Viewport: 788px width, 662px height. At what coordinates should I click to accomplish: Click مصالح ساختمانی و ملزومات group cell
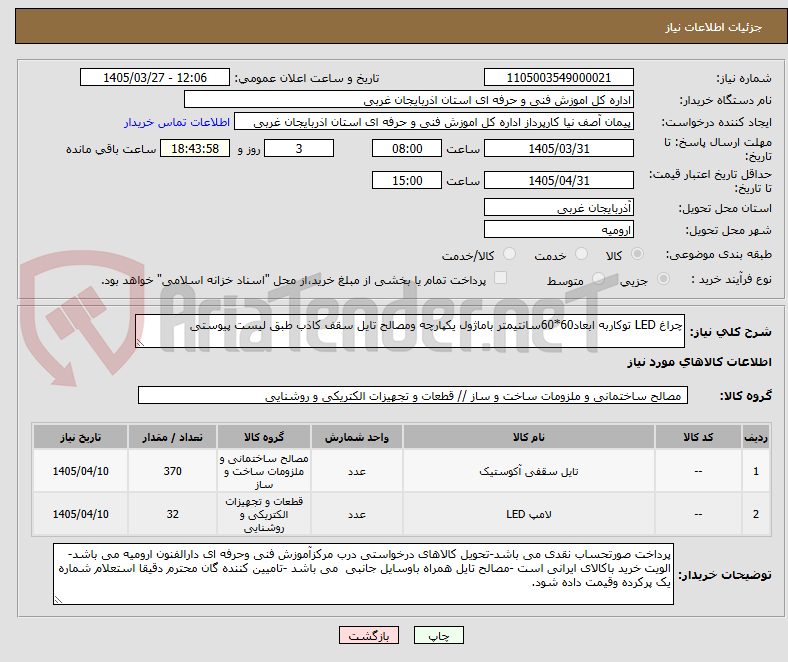(264, 471)
